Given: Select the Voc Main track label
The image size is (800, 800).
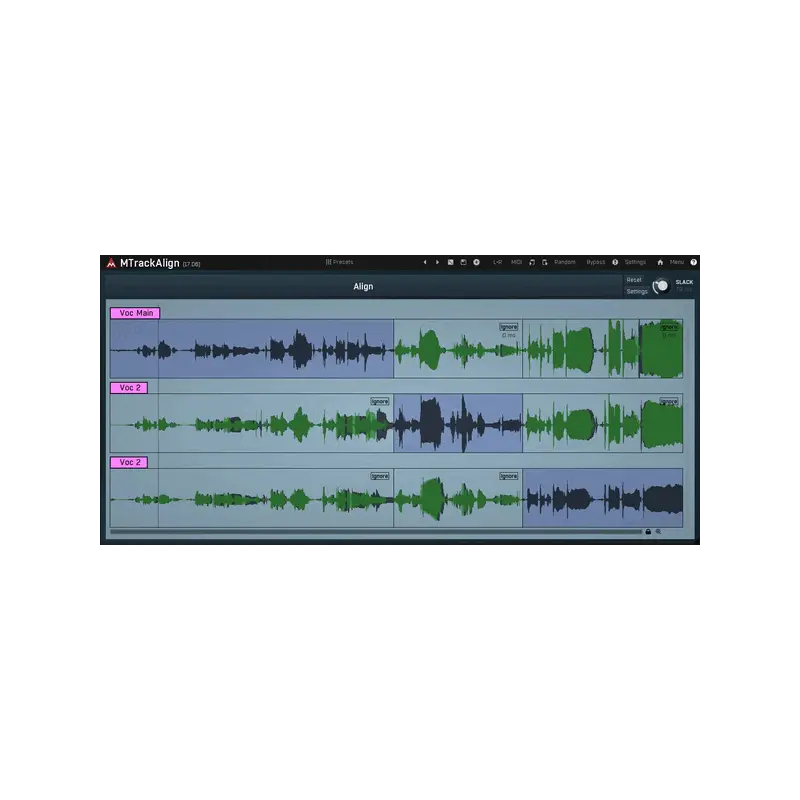Looking at the screenshot, I should coord(135,313).
